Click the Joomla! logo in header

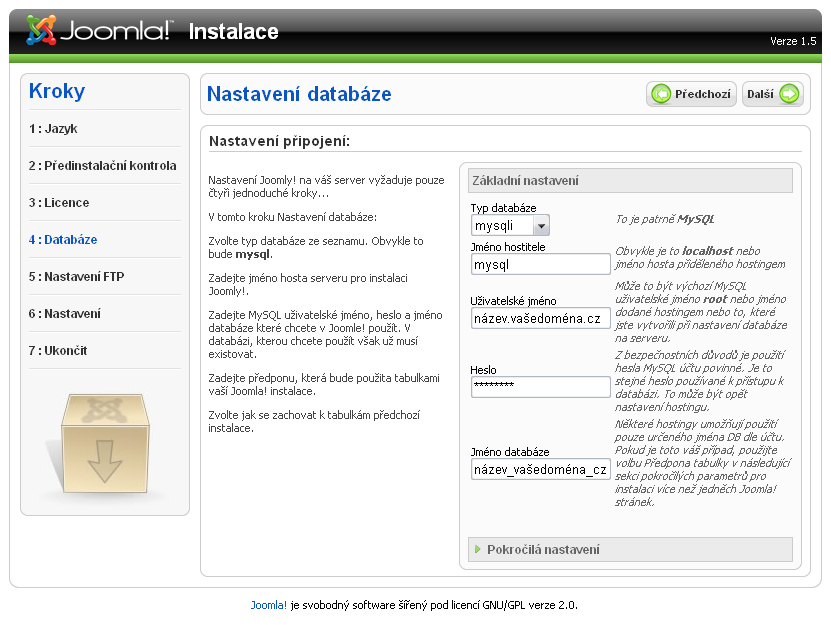click(x=100, y=30)
